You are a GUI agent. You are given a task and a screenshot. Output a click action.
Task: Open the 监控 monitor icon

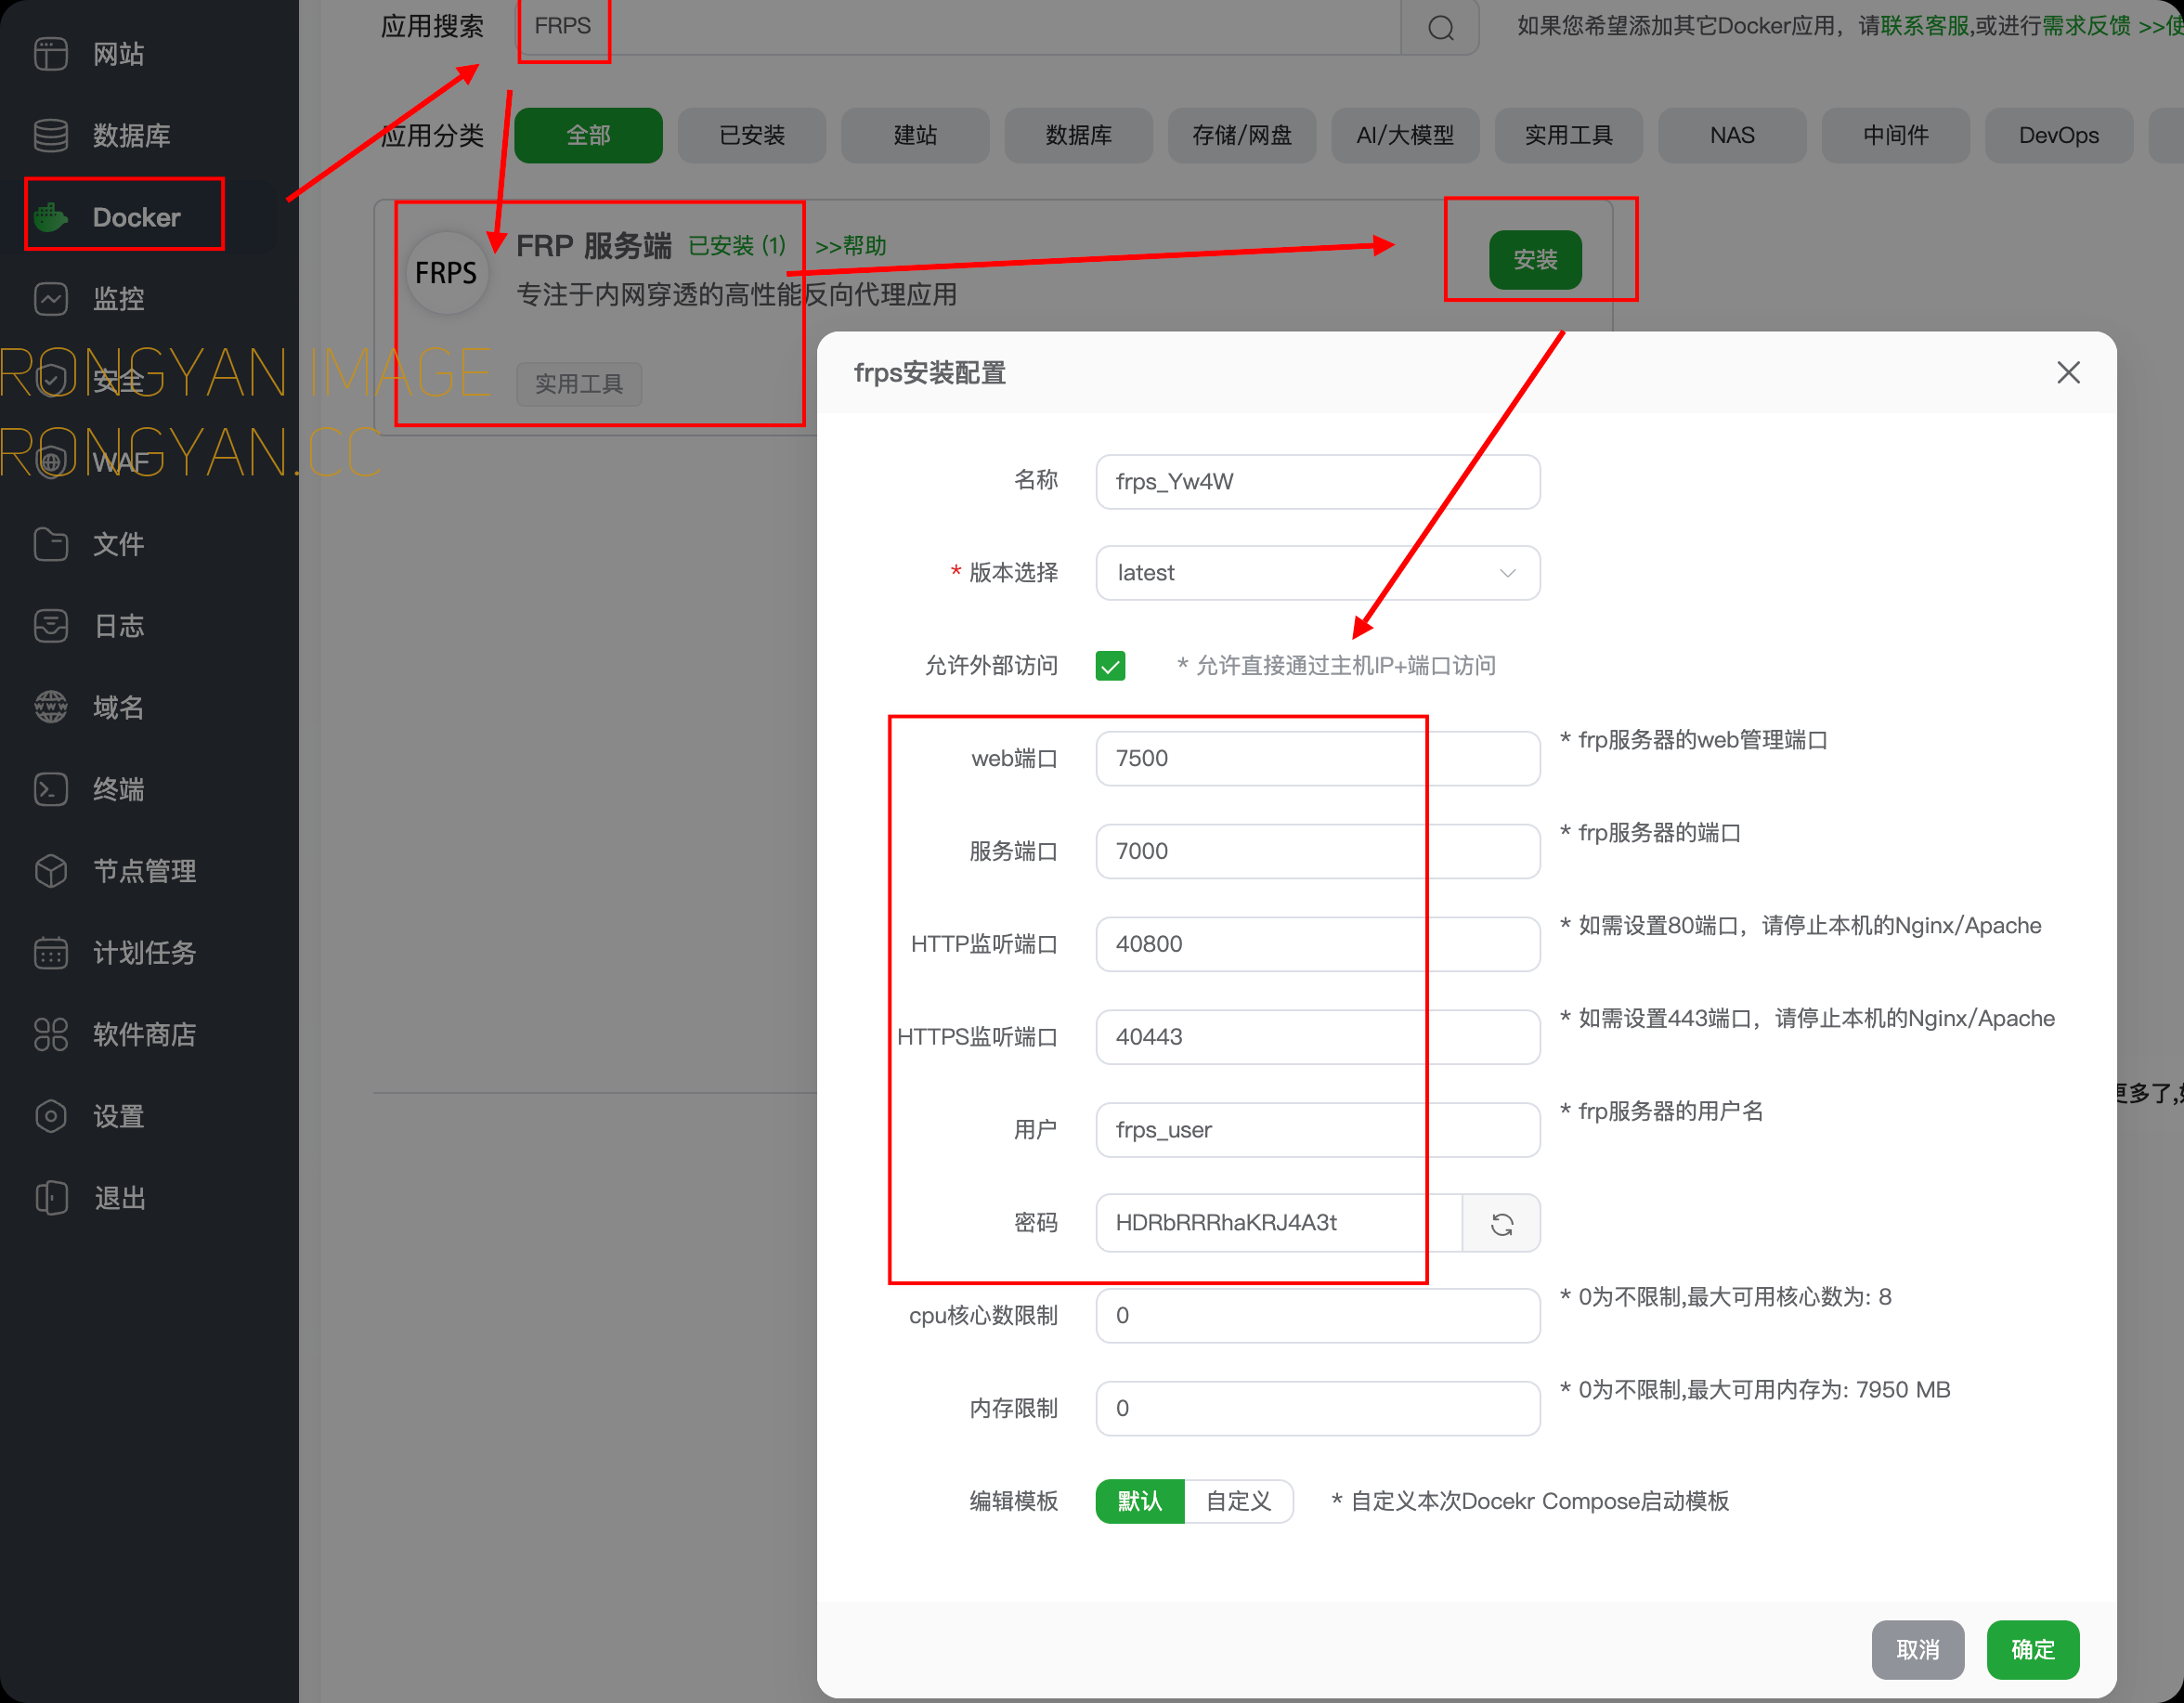[x=51, y=299]
